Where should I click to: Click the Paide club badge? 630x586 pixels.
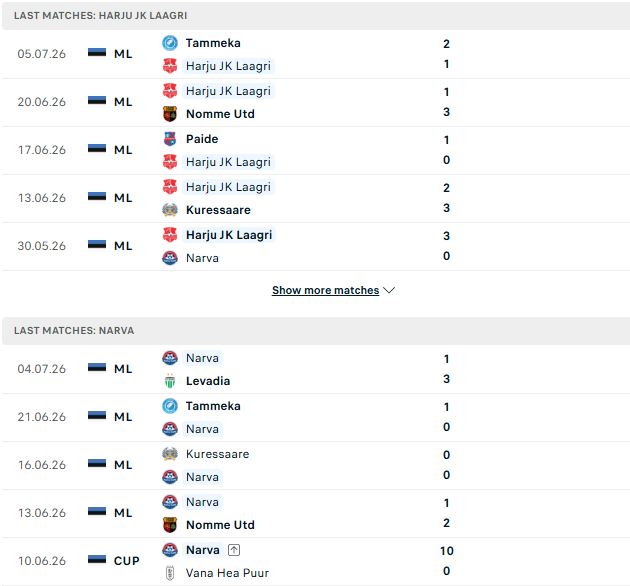[170, 139]
